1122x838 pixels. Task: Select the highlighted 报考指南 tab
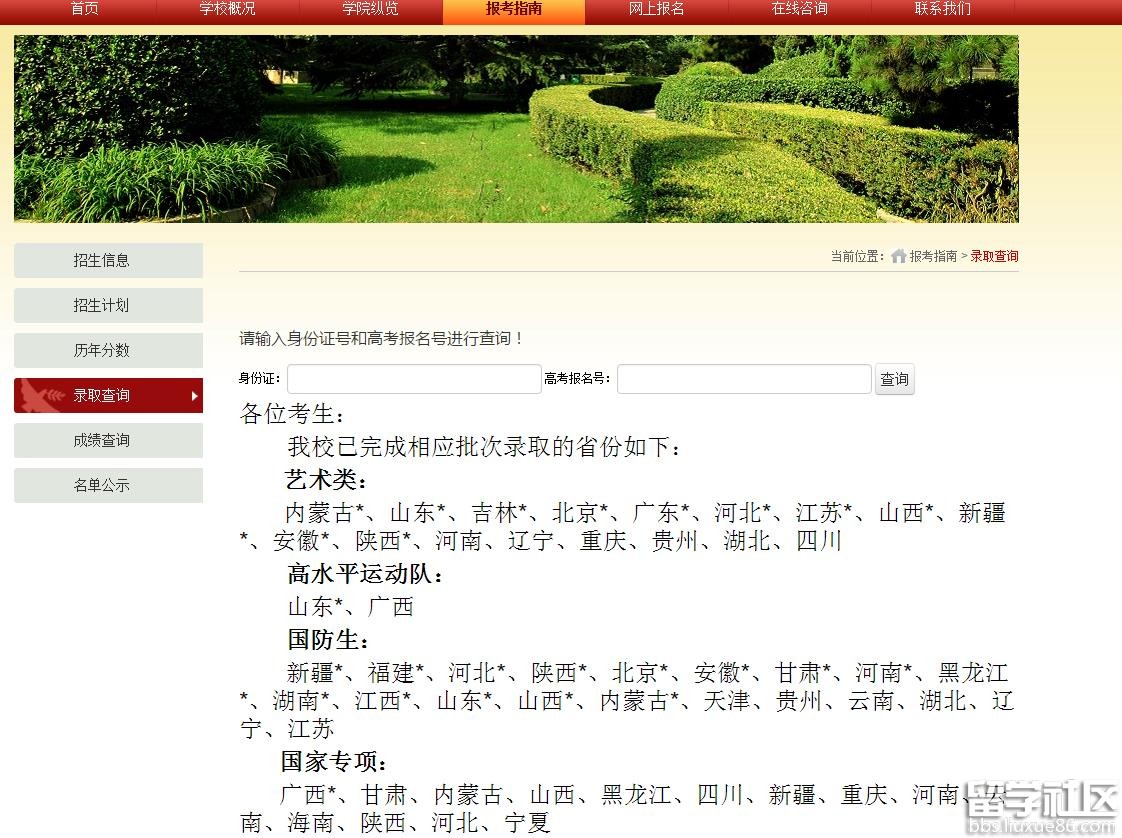[x=513, y=9]
